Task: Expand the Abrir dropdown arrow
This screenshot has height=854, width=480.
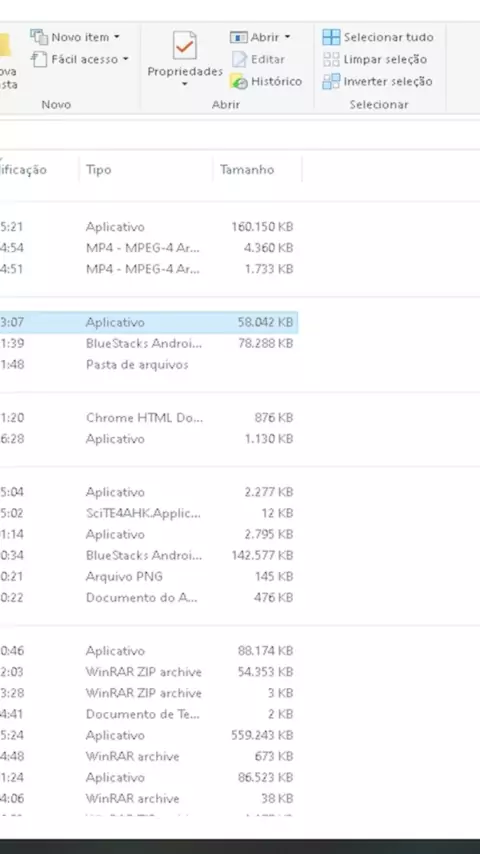Action: (x=287, y=38)
